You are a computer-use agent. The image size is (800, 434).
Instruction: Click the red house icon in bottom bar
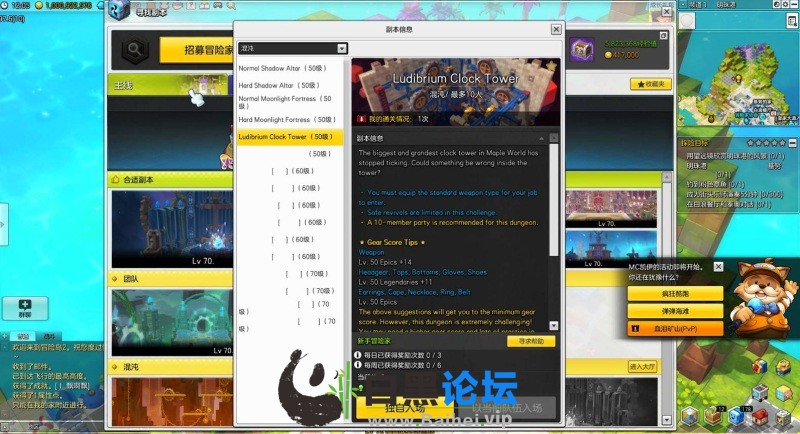coord(759,417)
